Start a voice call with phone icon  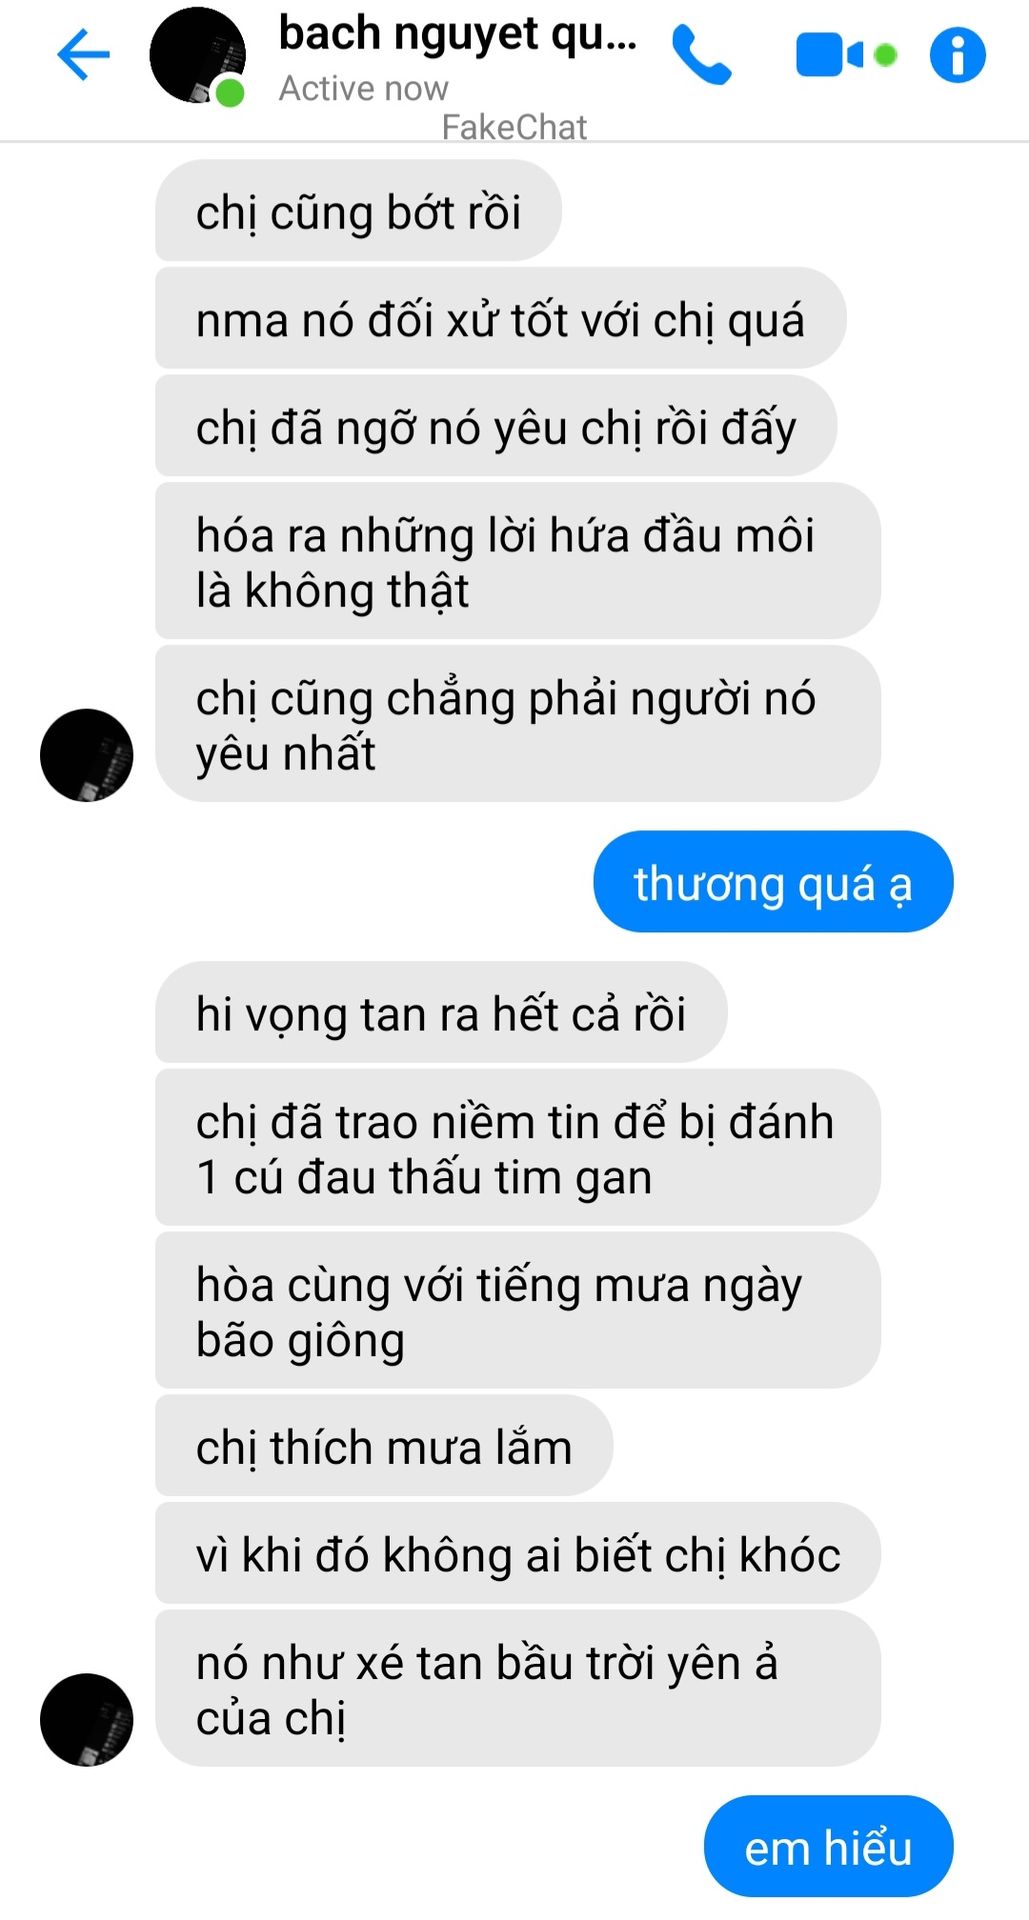701,55
